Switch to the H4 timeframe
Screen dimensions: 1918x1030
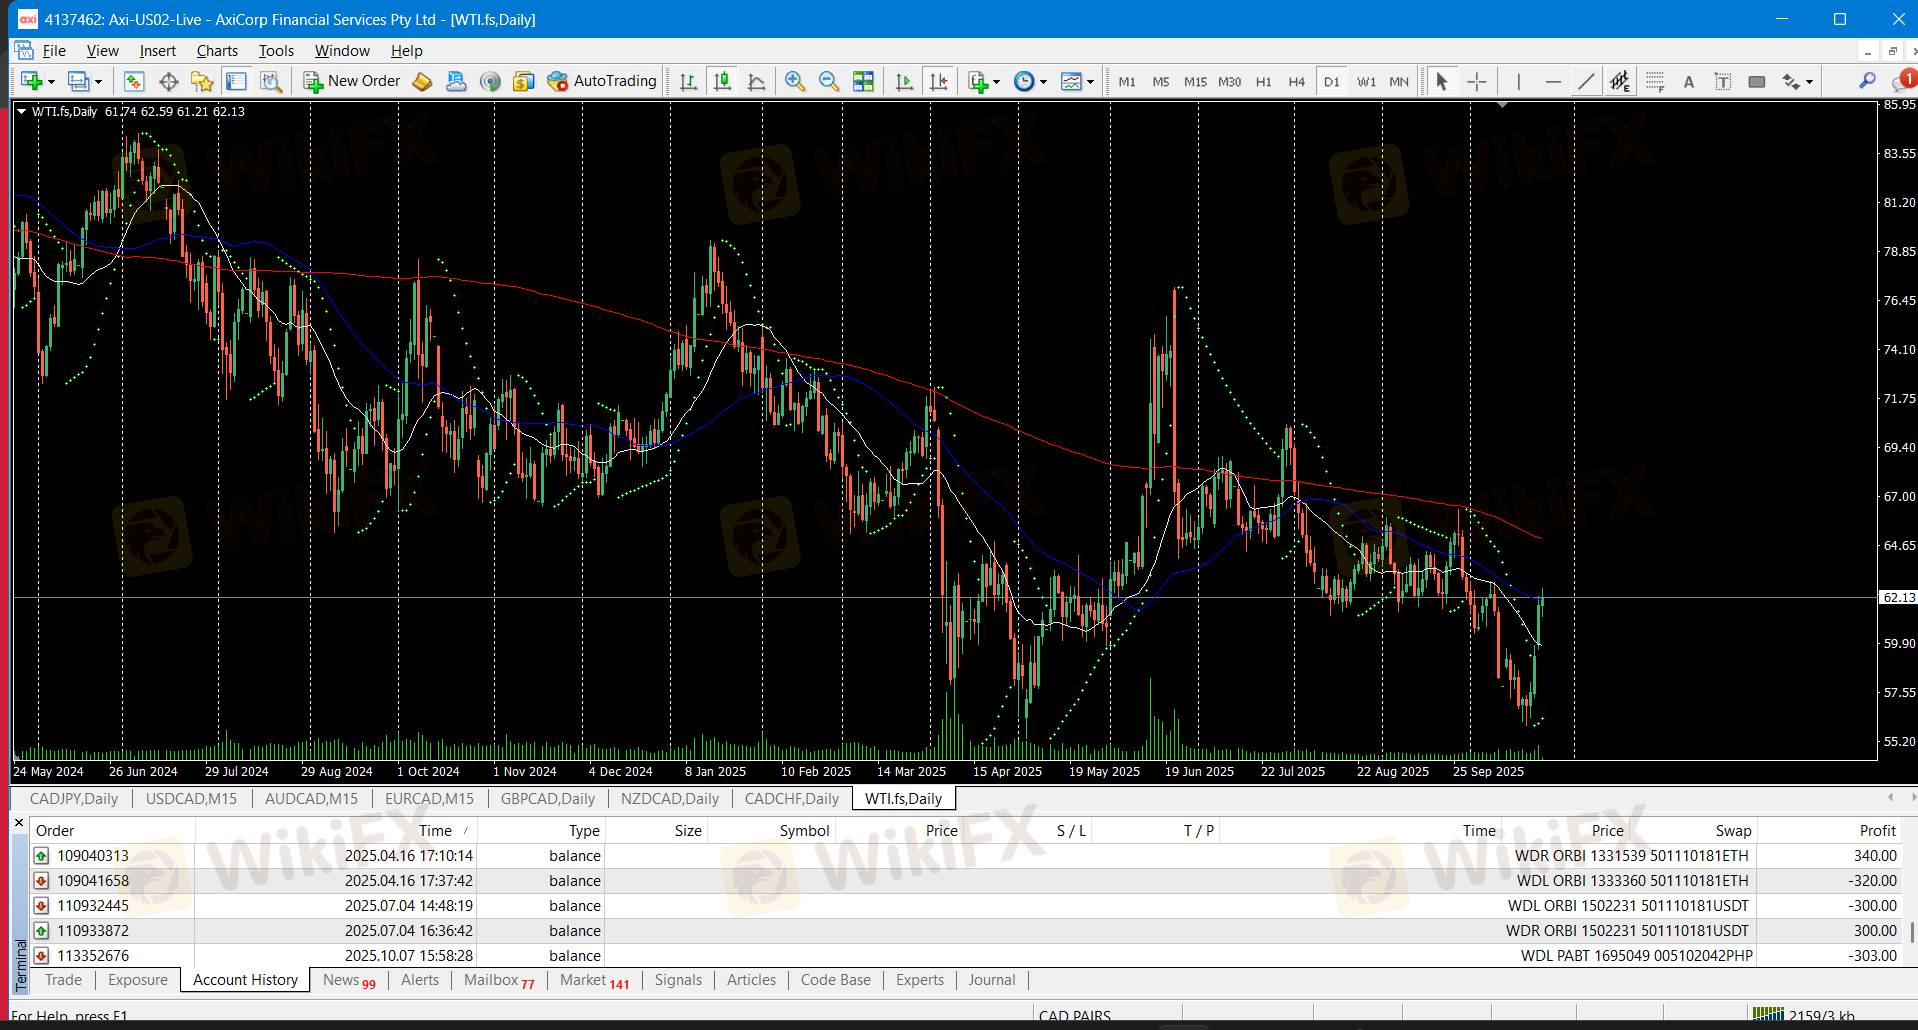(x=1297, y=82)
